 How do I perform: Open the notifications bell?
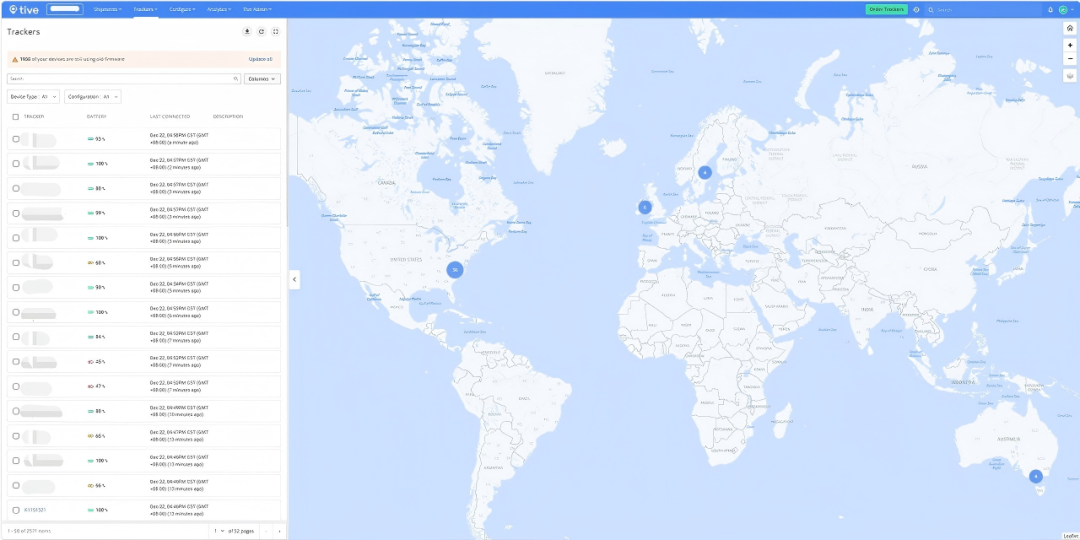(1050, 10)
